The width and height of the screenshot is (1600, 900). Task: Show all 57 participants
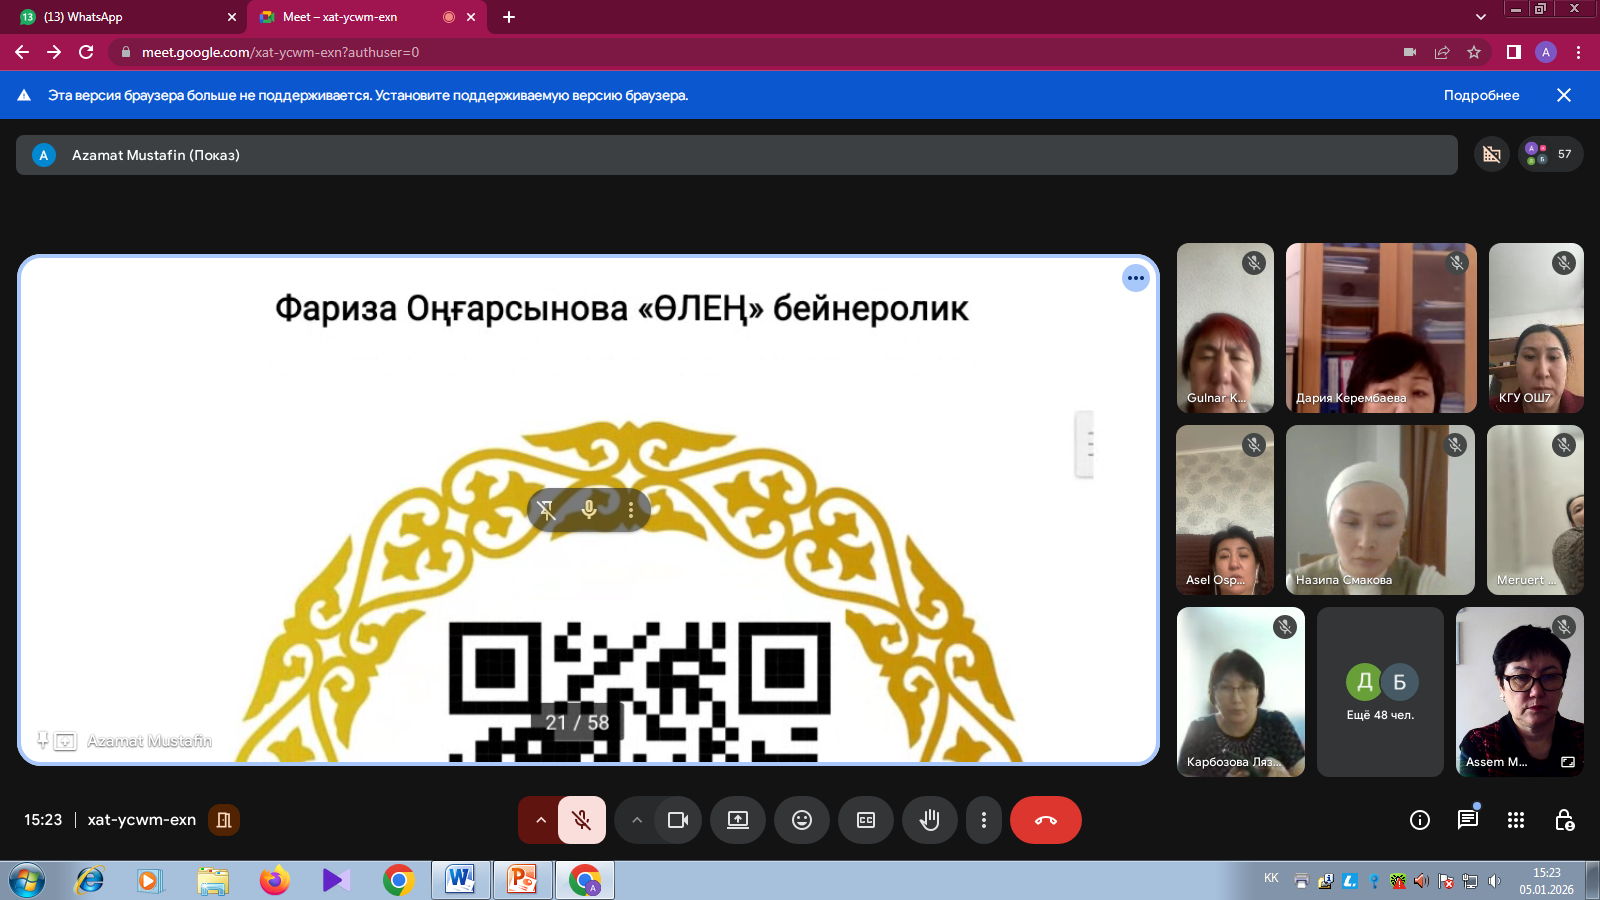1550,154
